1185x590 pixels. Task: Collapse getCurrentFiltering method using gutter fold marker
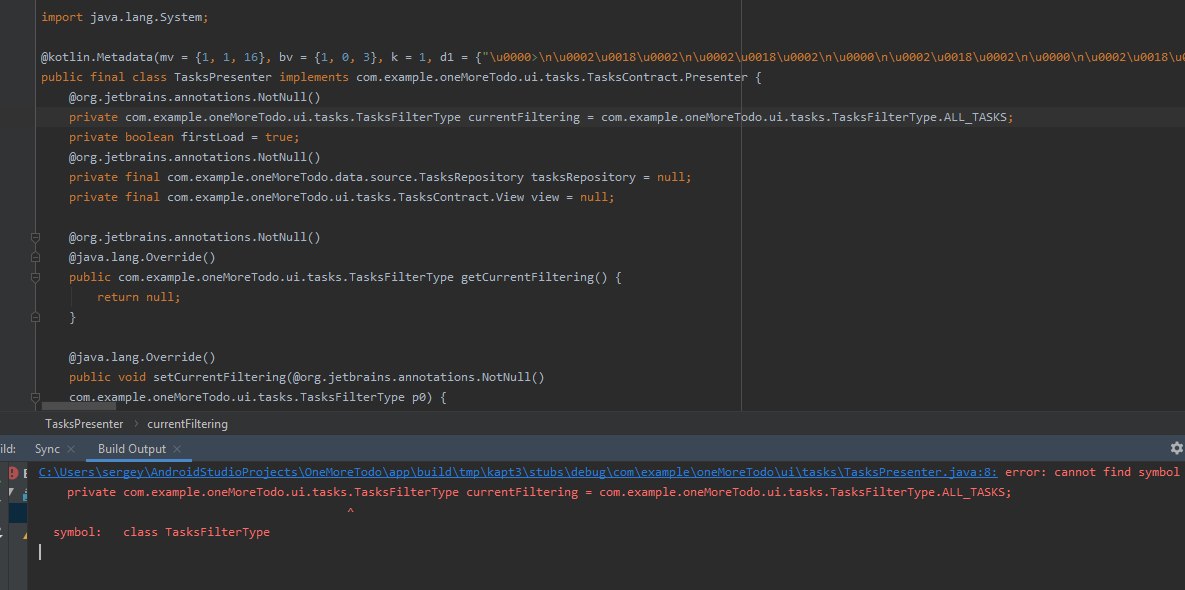[35, 277]
